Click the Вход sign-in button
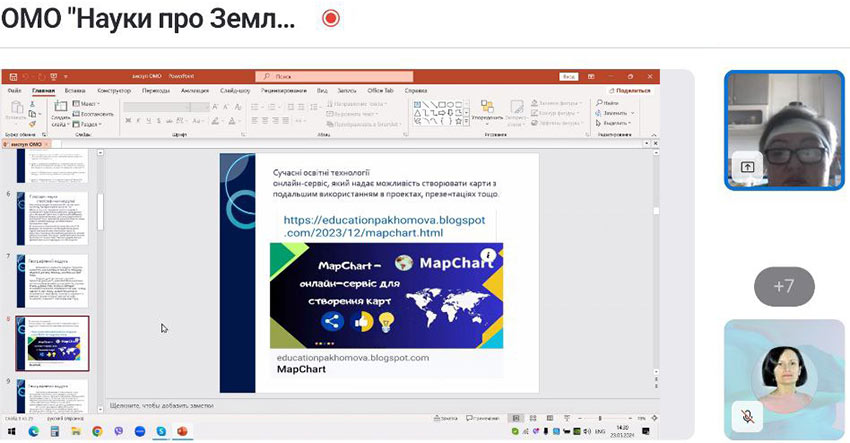 569,76
